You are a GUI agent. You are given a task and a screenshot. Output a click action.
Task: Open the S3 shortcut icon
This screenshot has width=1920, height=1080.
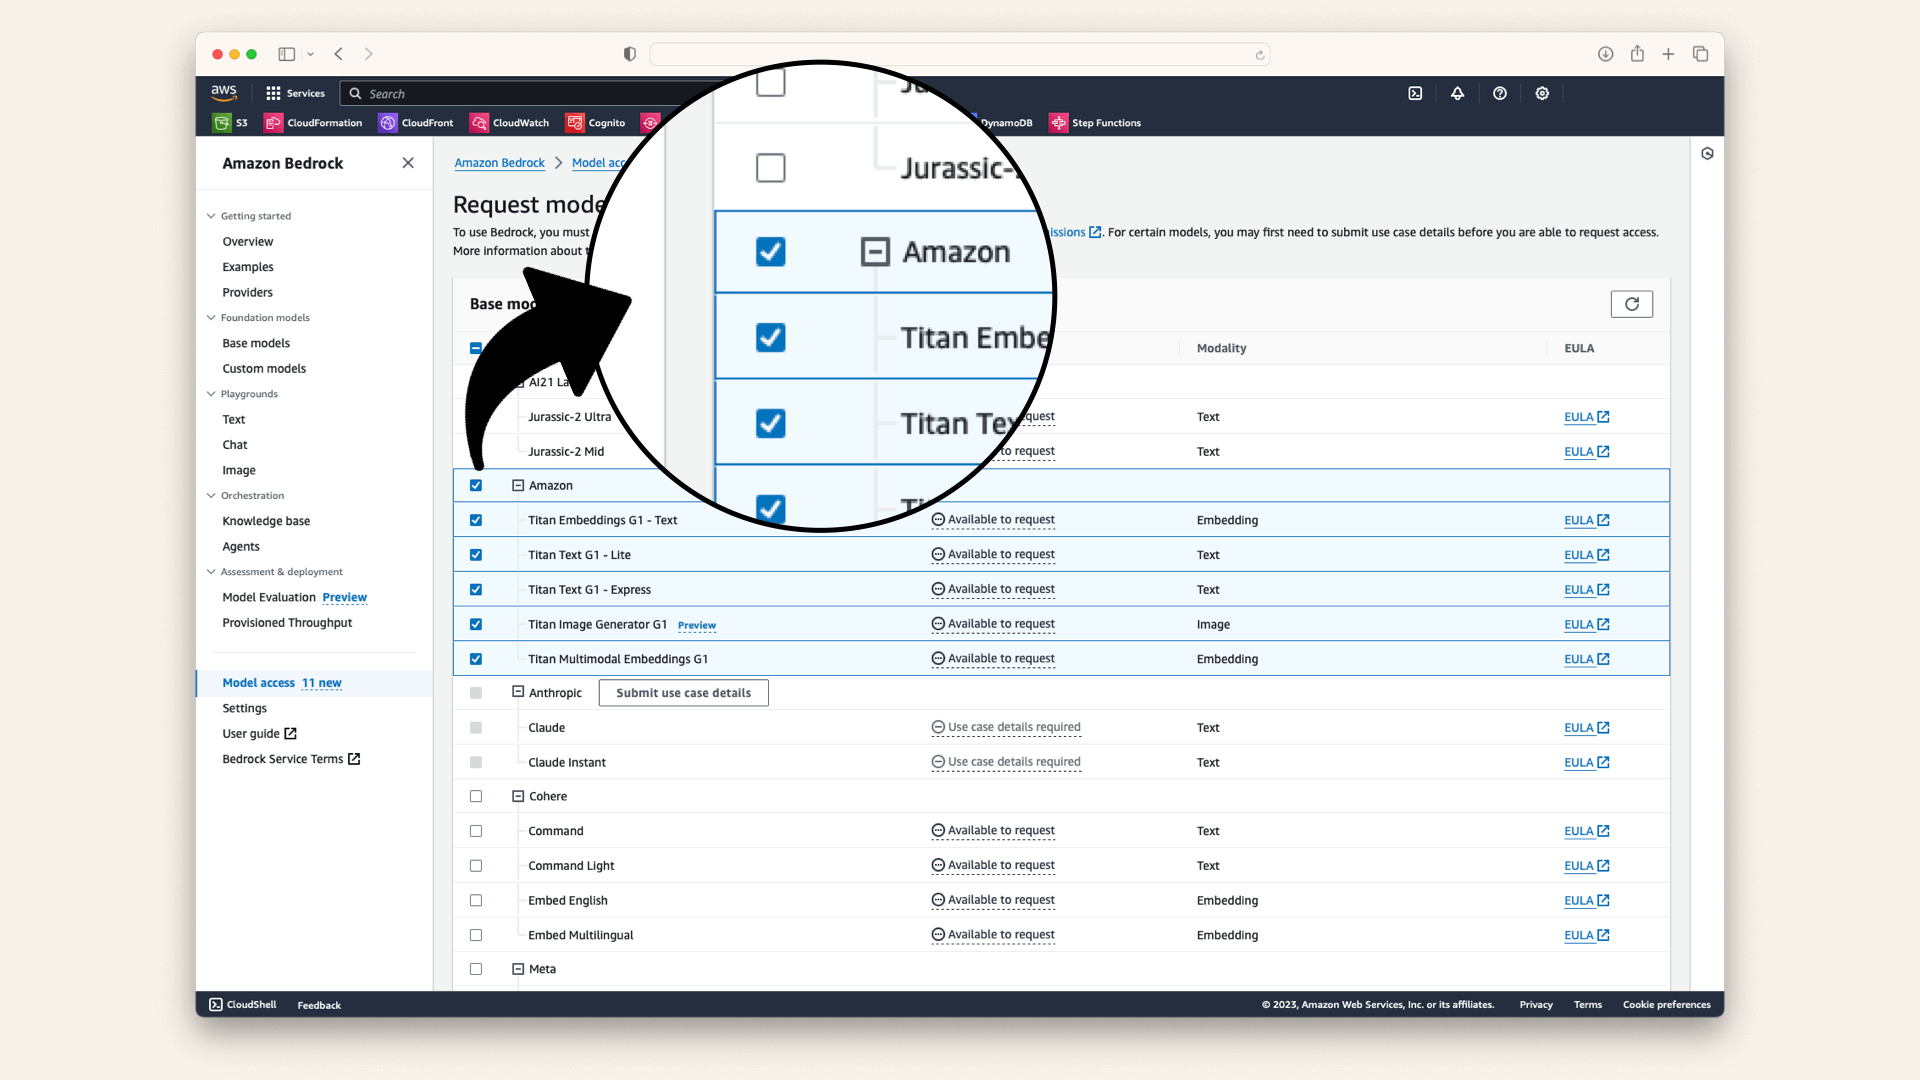coord(222,123)
